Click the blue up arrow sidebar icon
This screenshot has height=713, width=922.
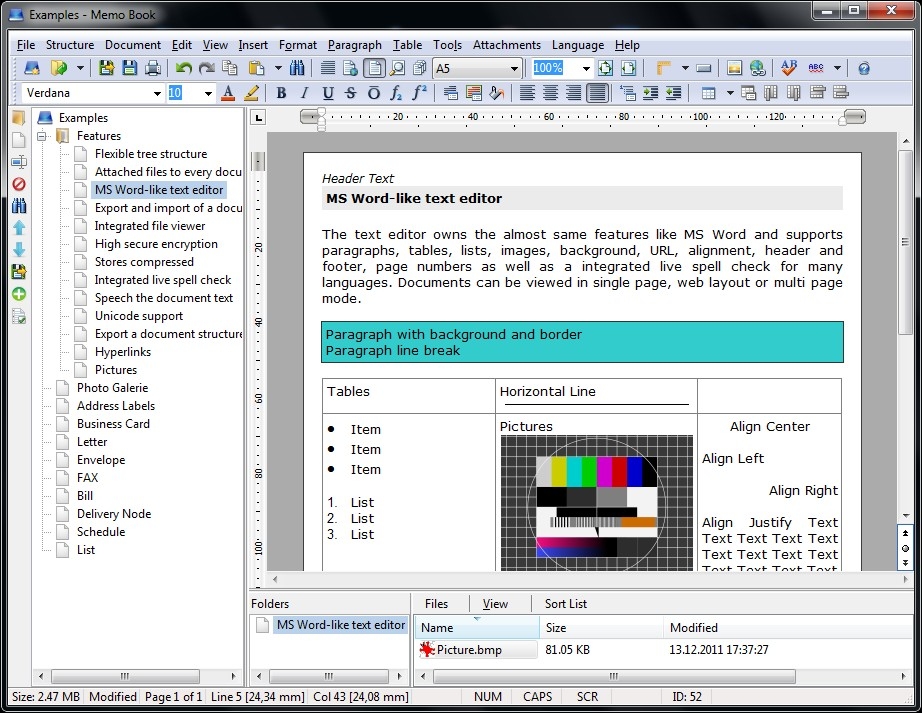(19, 227)
